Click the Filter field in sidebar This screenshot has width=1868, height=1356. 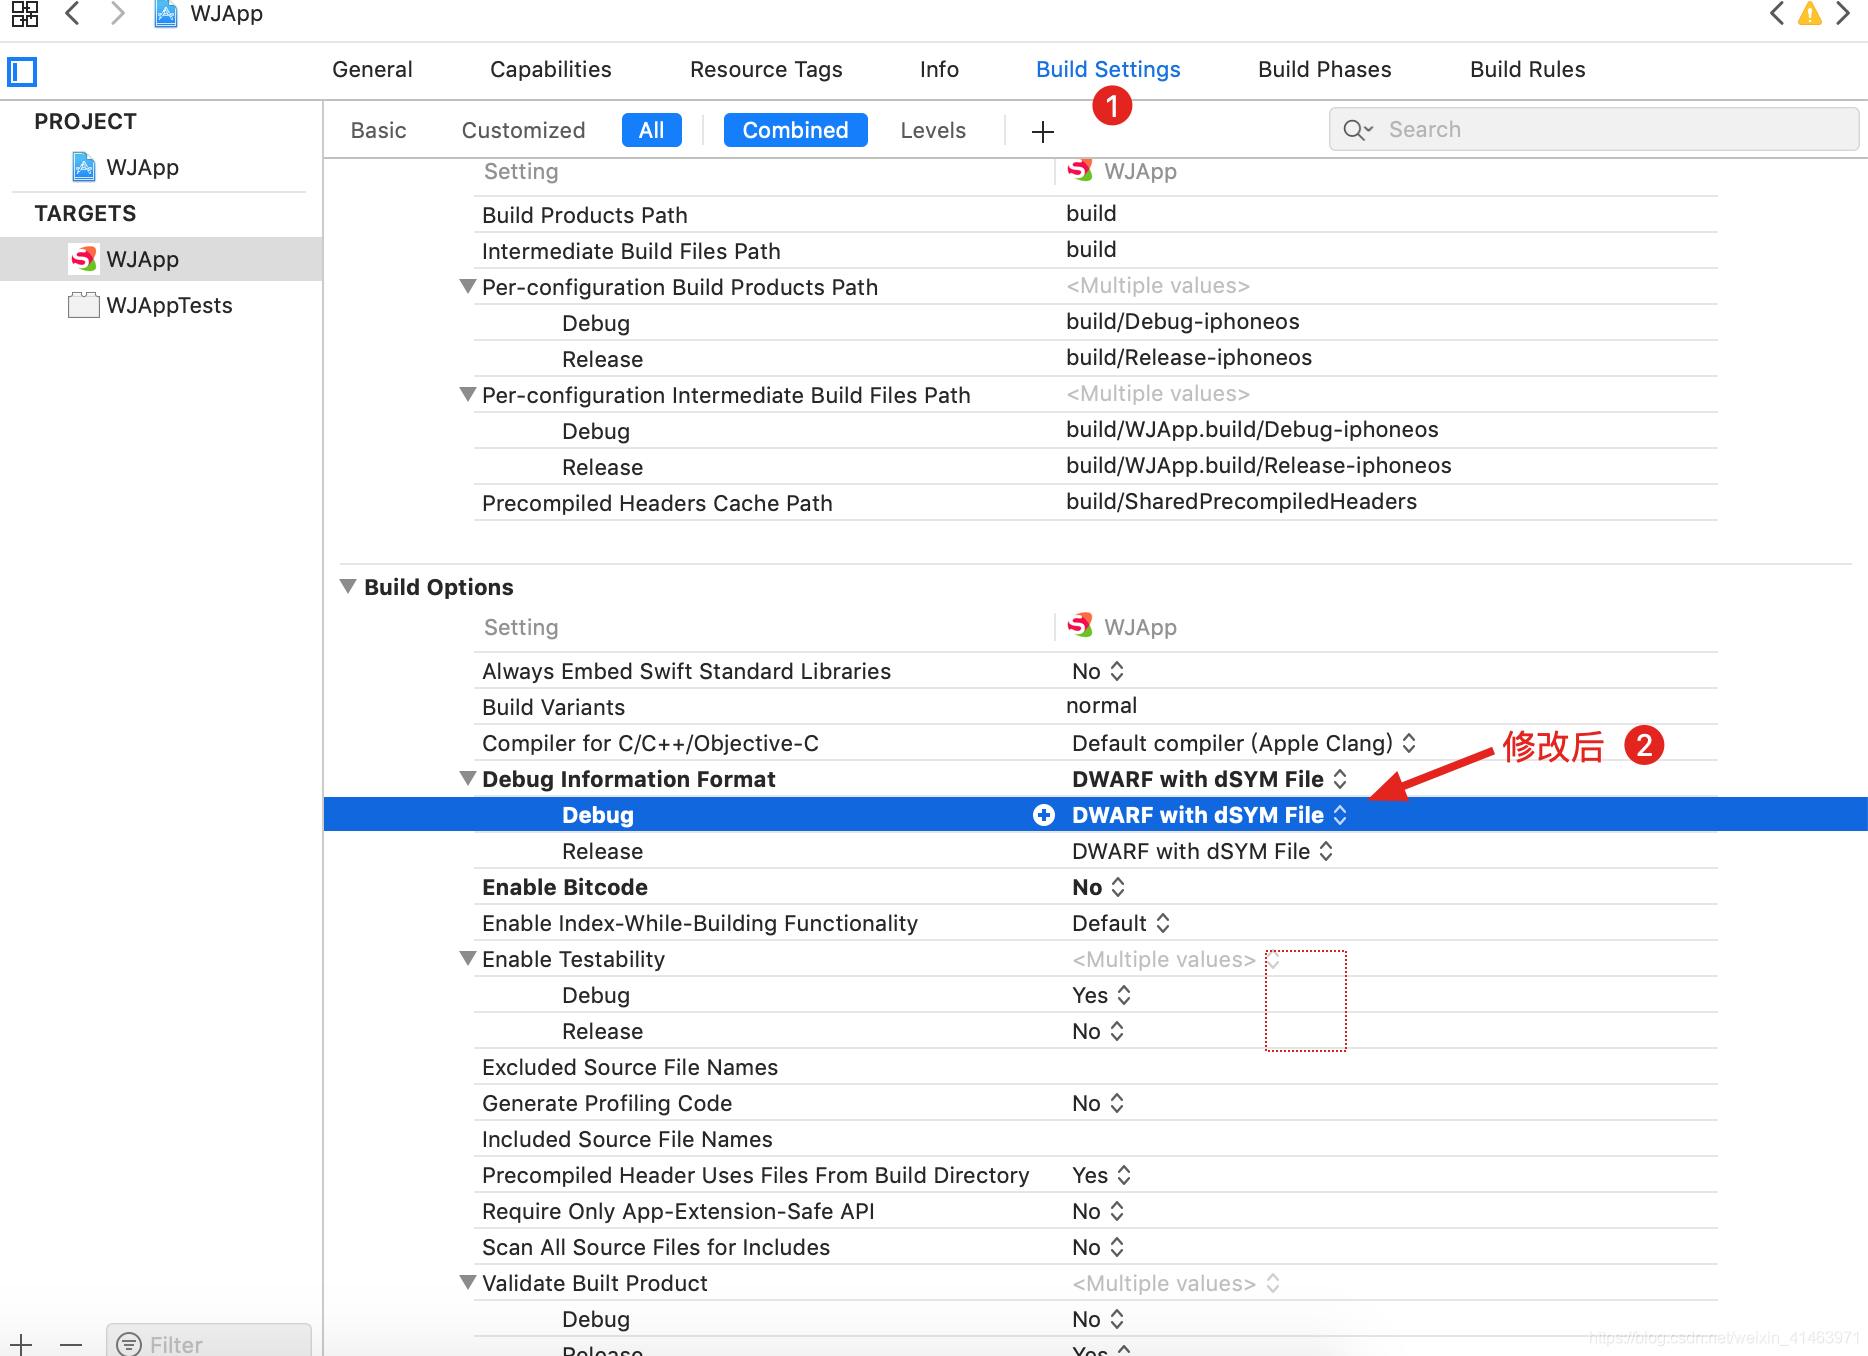[209, 1342]
